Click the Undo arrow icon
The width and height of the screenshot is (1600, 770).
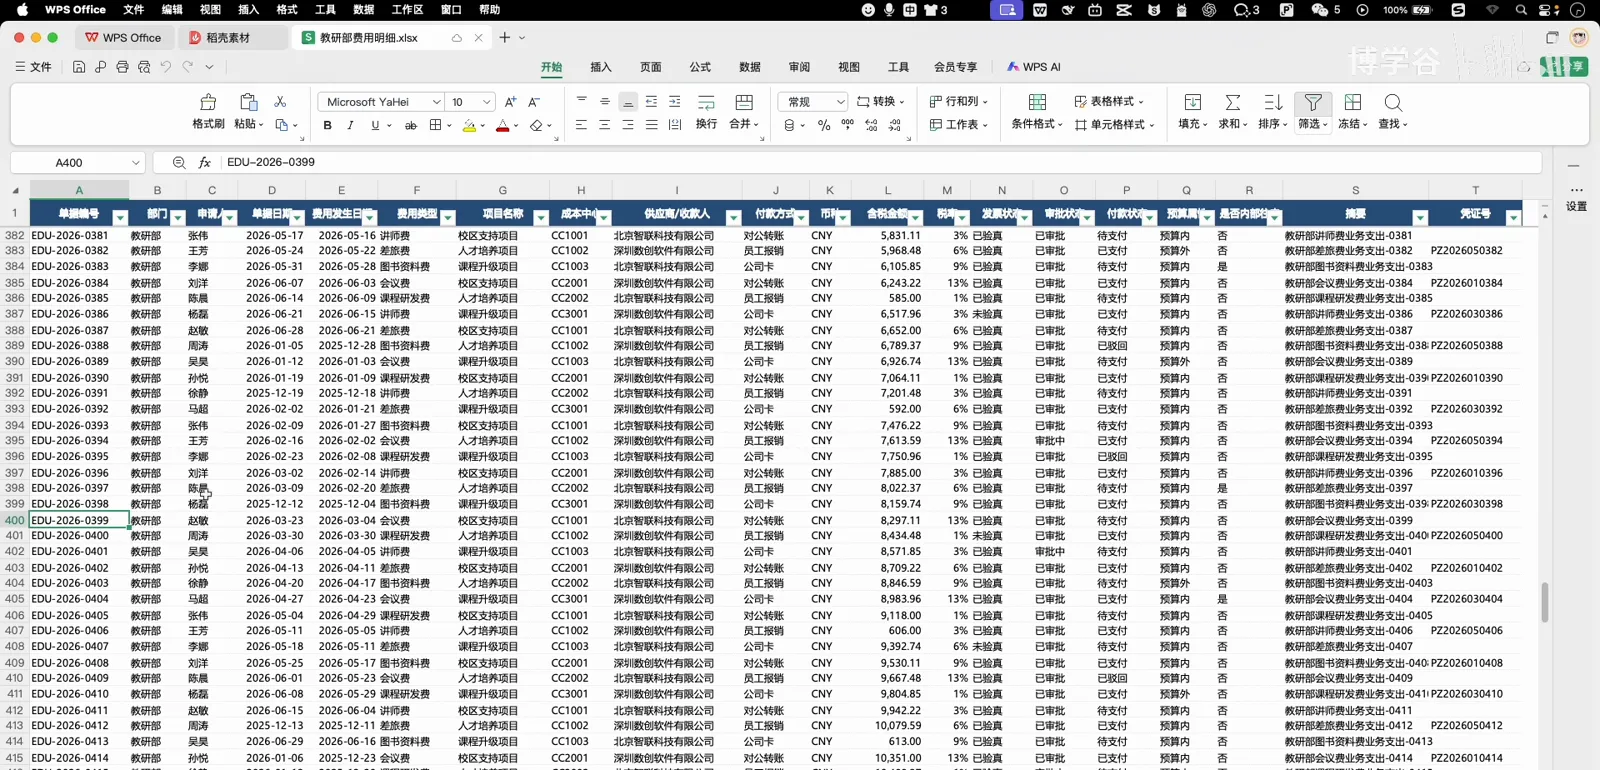coord(166,67)
